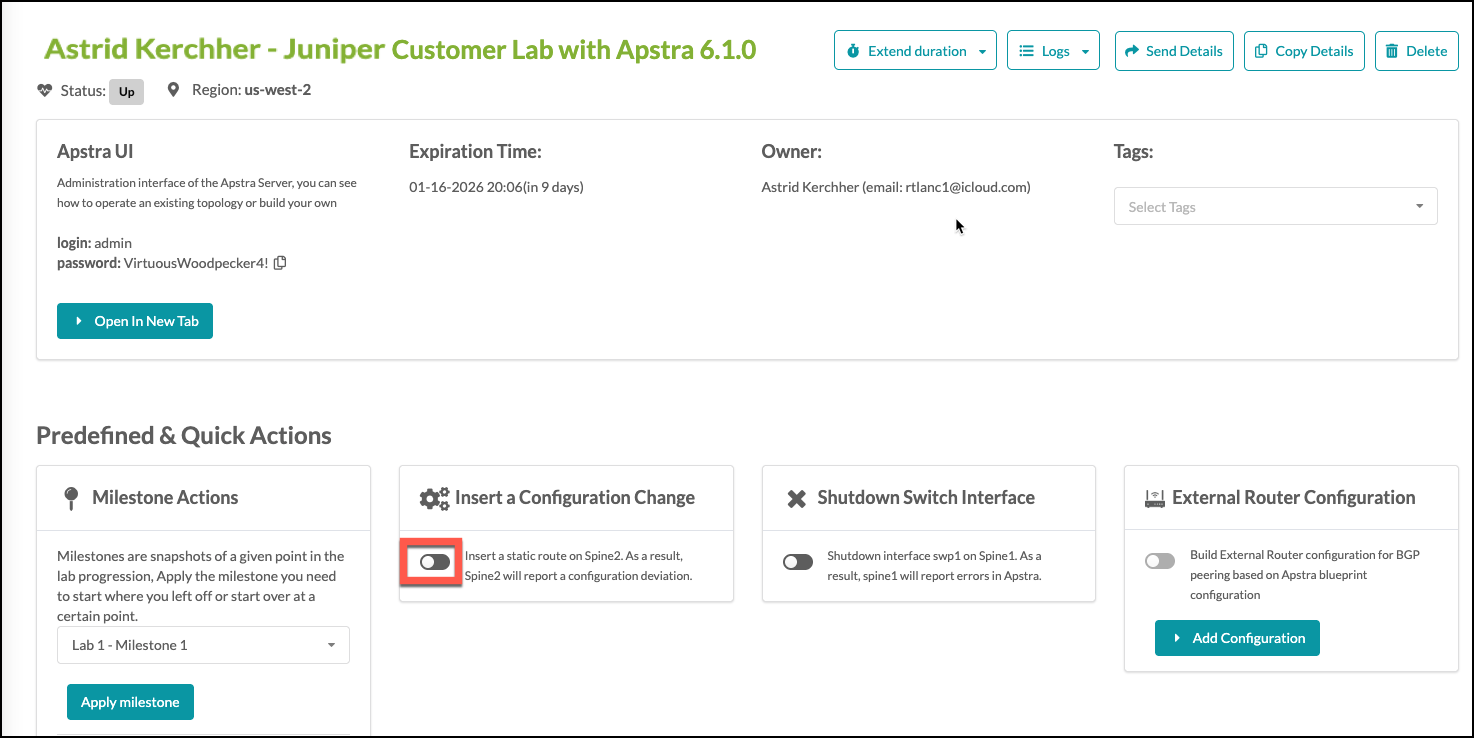Click the Apply milestone button
1474x738 pixels.
pos(130,702)
